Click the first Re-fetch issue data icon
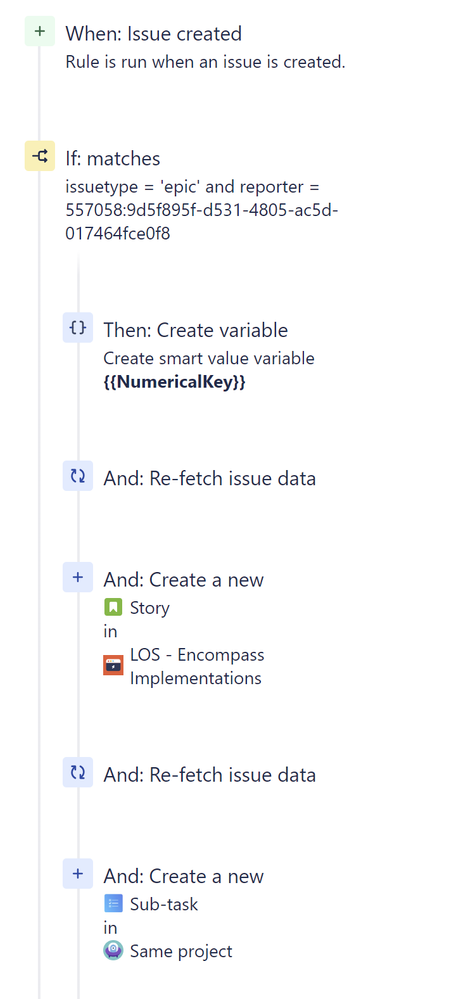The width and height of the screenshot is (468, 999). tap(78, 476)
